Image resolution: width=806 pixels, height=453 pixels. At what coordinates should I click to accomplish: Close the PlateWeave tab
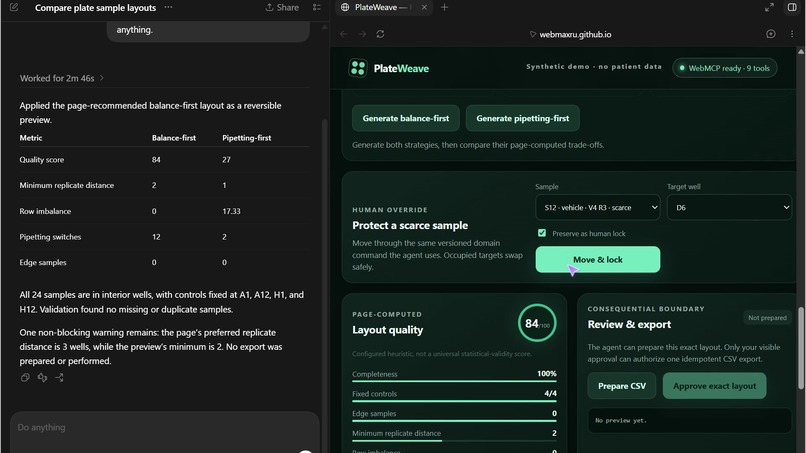424,7
